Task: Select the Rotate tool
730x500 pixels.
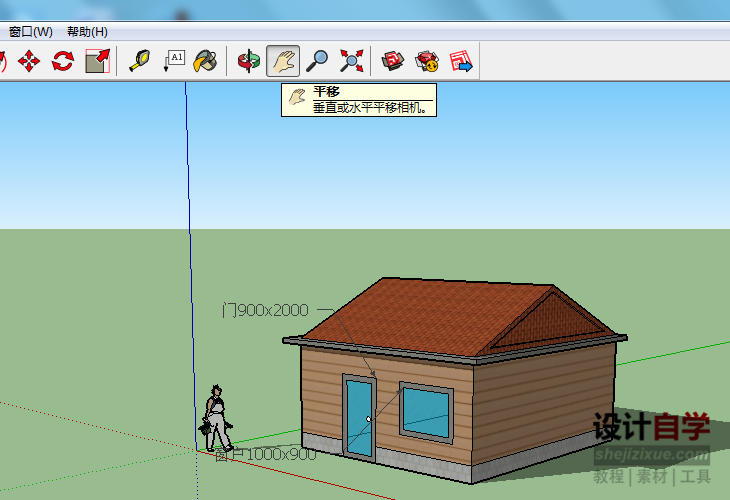Action: [x=63, y=62]
